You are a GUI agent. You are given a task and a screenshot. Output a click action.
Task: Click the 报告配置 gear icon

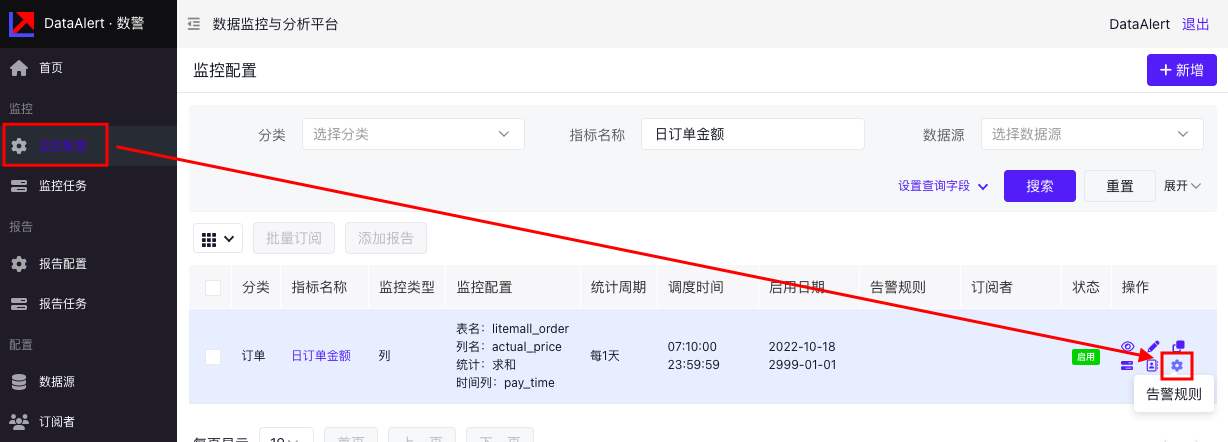pyautogui.click(x=18, y=264)
